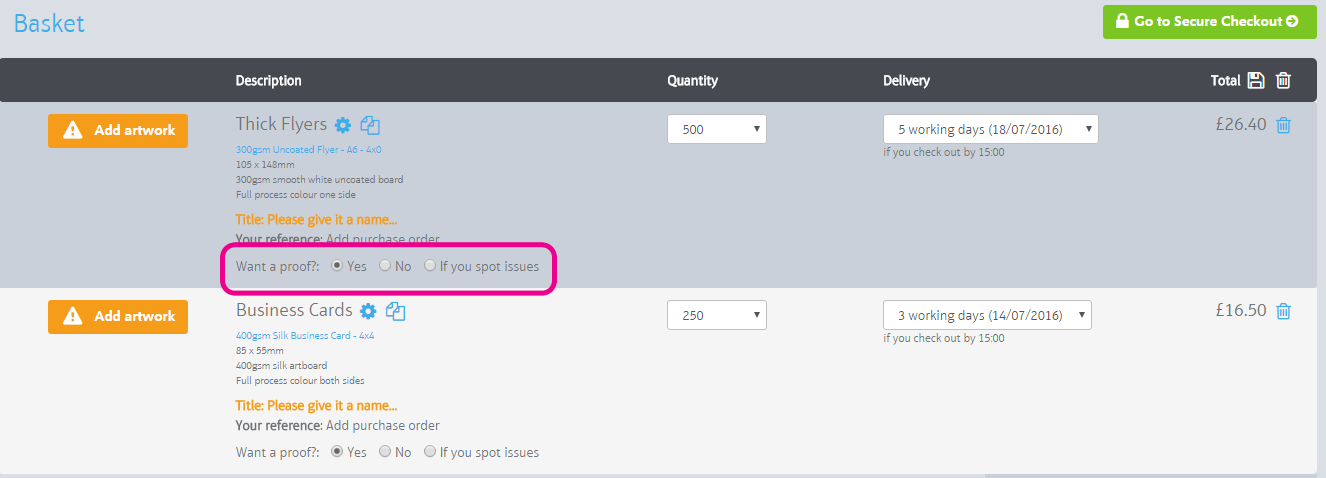Open the 500 quantity dropdown
Image resolution: width=1326 pixels, height=478 pixels.
[717, 129]
